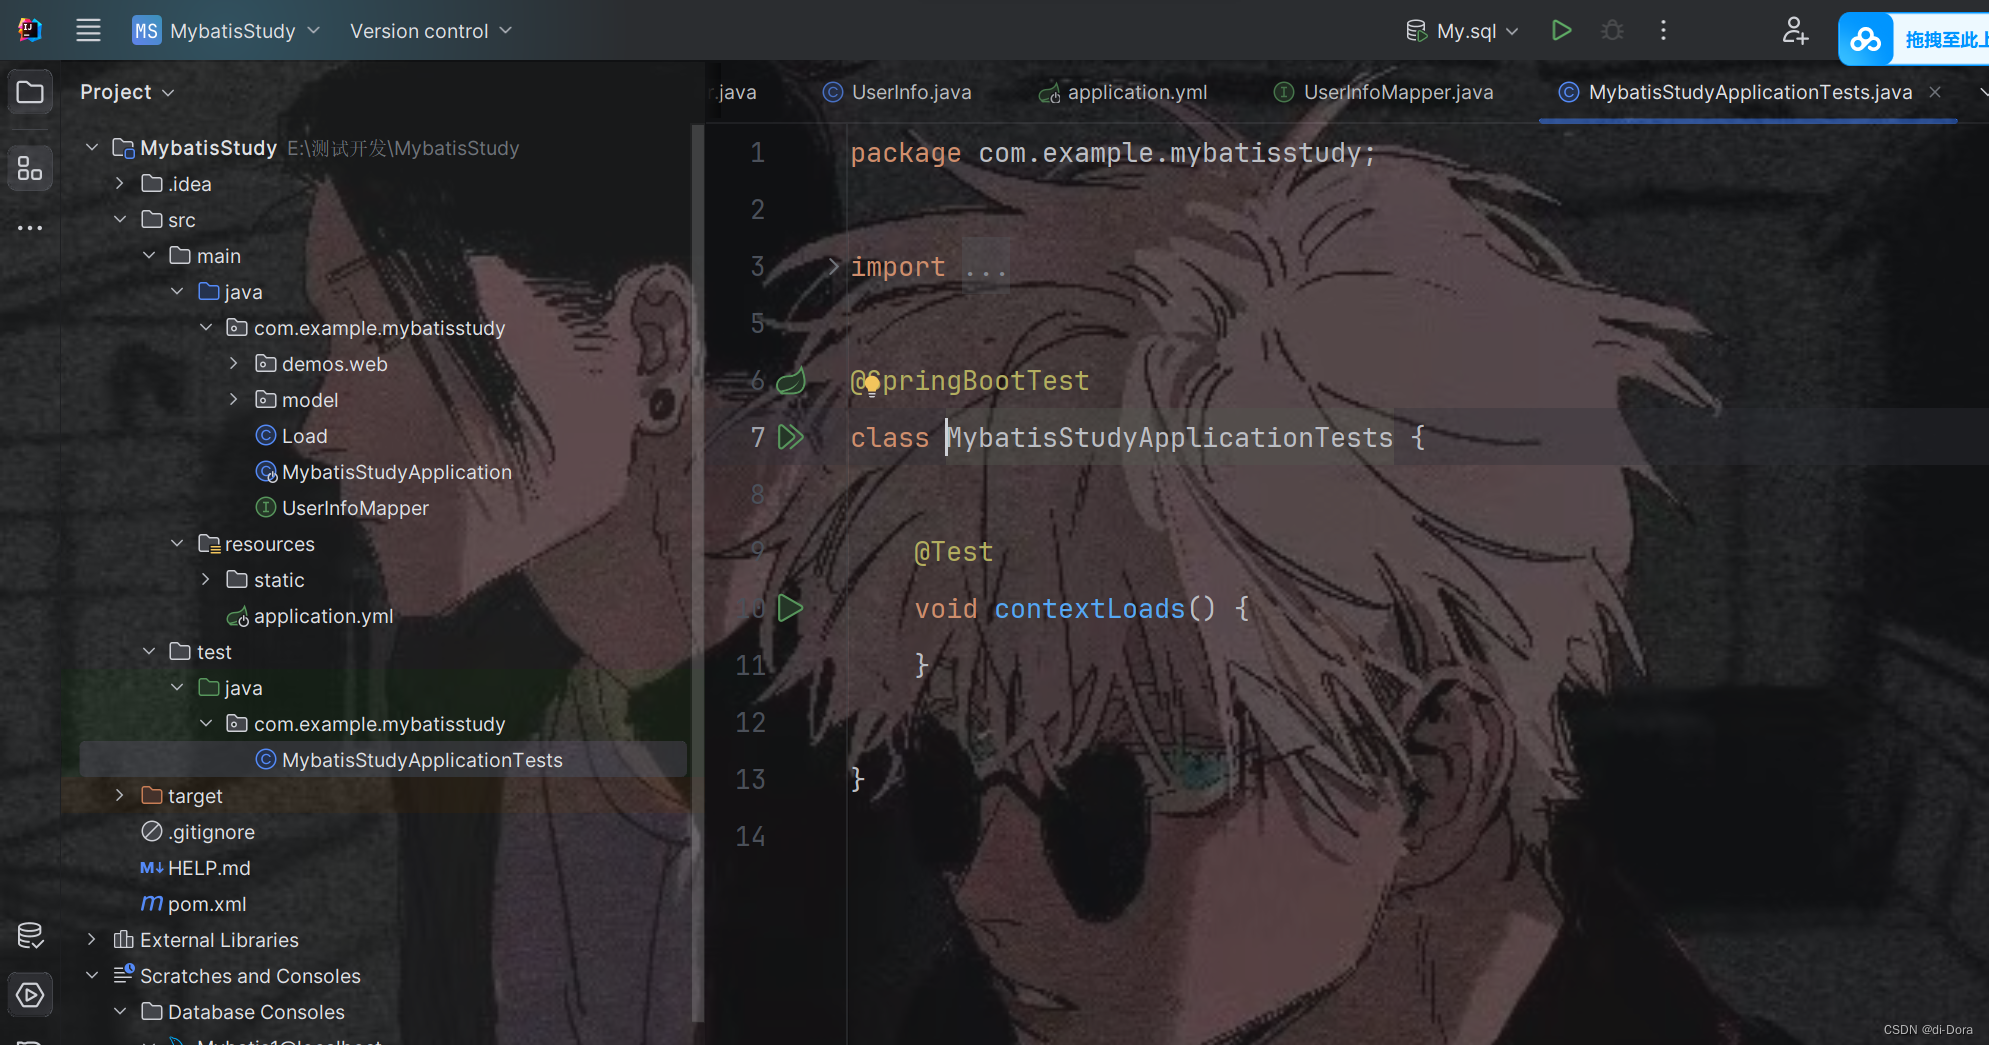Image resolution: width=1989 pixels, height=1045 pixels.
Task: Expand the target folder
Action: 119,794
